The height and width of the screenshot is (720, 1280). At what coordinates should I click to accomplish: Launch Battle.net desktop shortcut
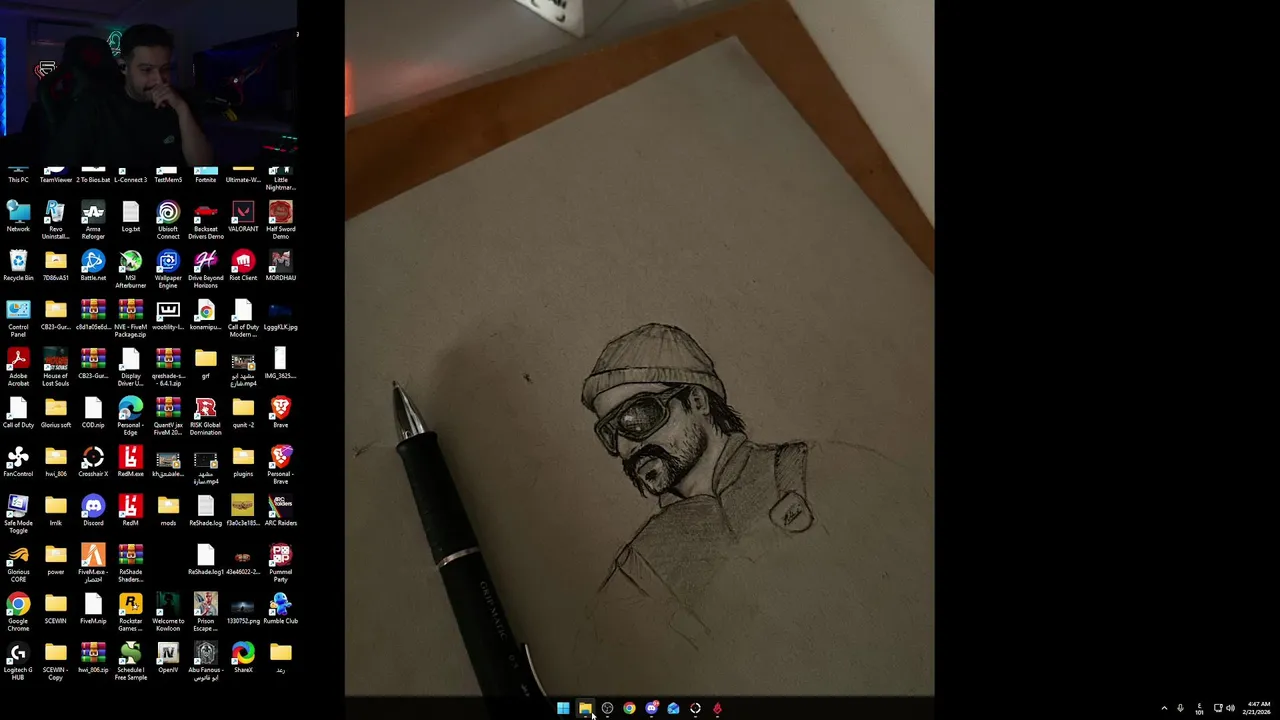coord(93,266)
